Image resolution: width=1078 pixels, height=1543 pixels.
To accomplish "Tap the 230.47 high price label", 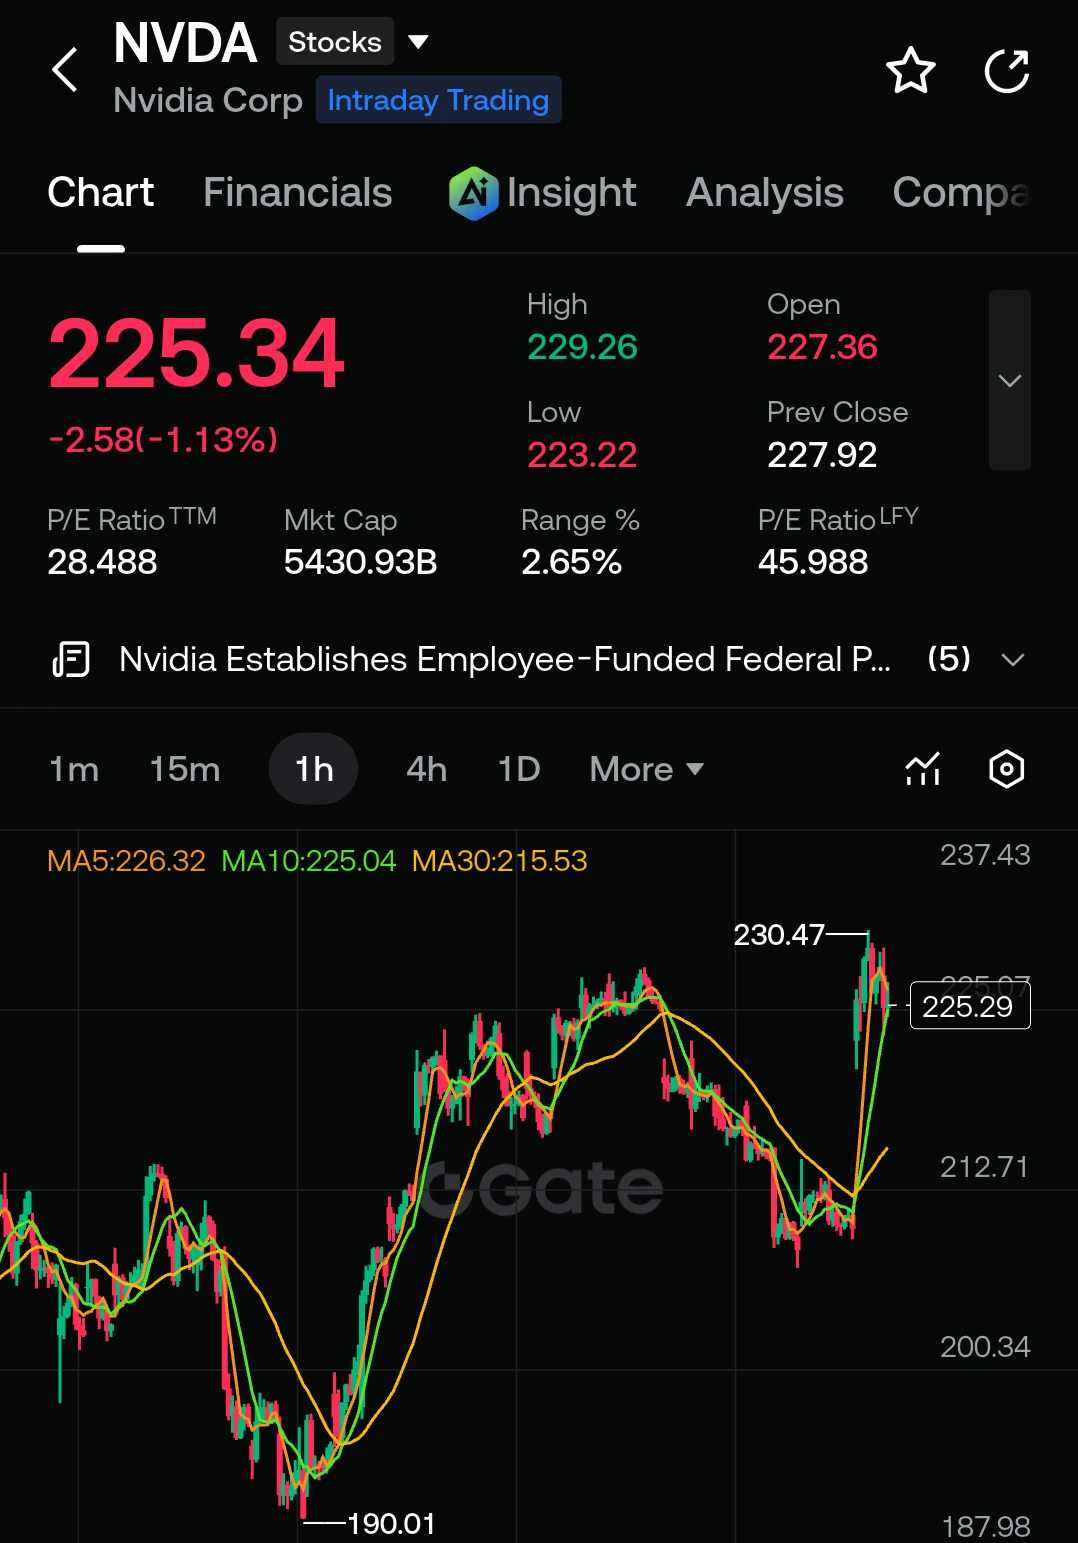I will tap(778, 935).
